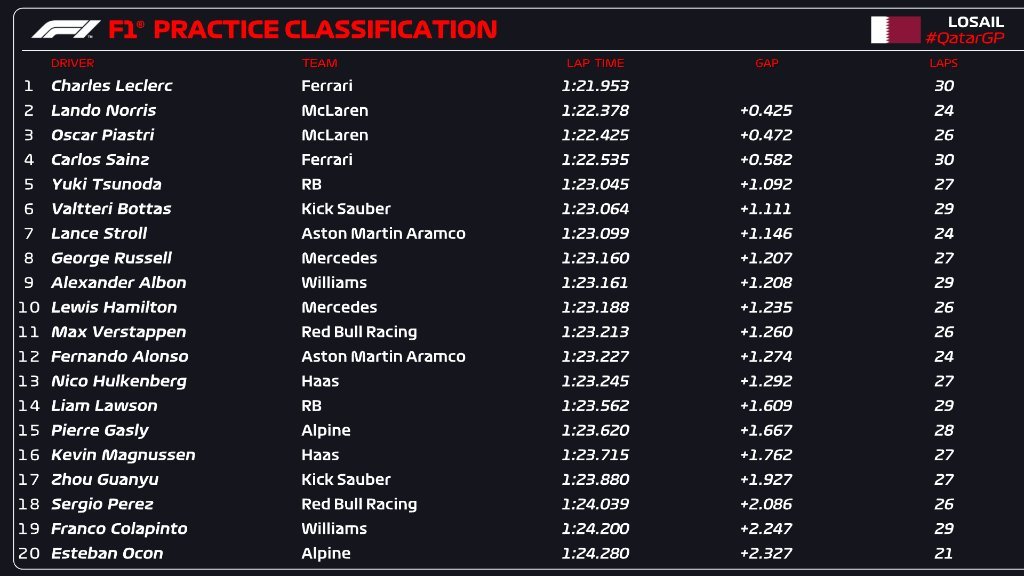
Task: Click Leclerc's lap time 1:21.953
Action: [595, 86]
